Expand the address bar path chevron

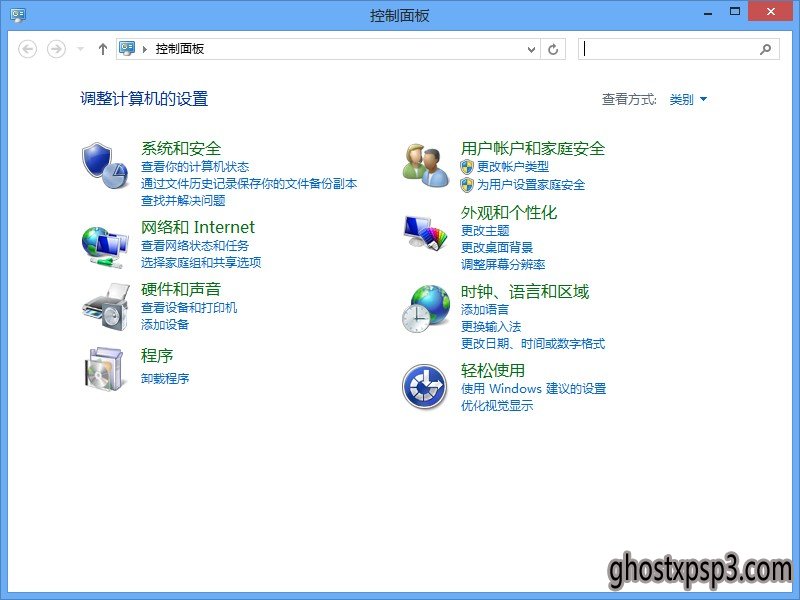145,49
